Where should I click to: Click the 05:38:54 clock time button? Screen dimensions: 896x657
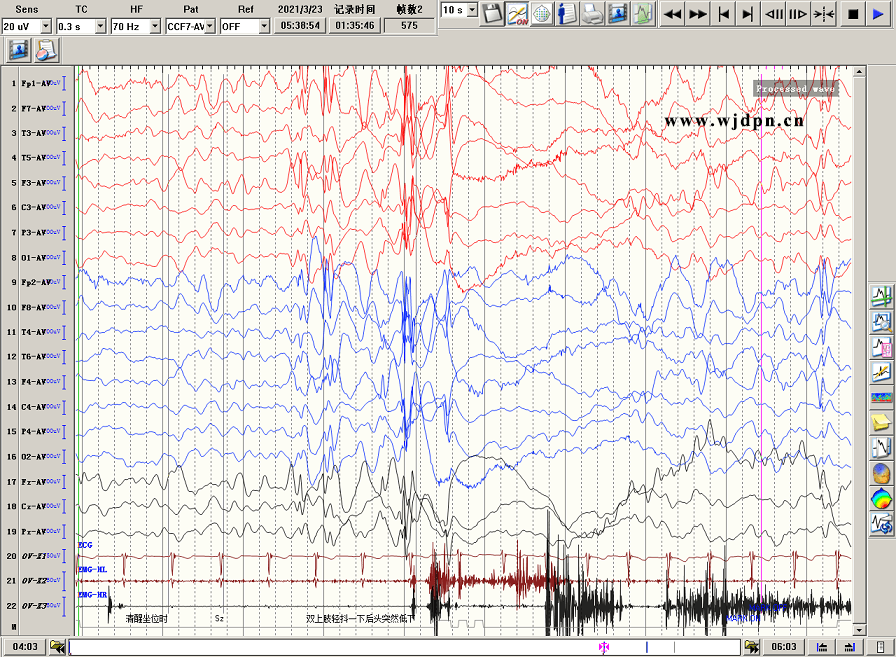coord(300,26)
